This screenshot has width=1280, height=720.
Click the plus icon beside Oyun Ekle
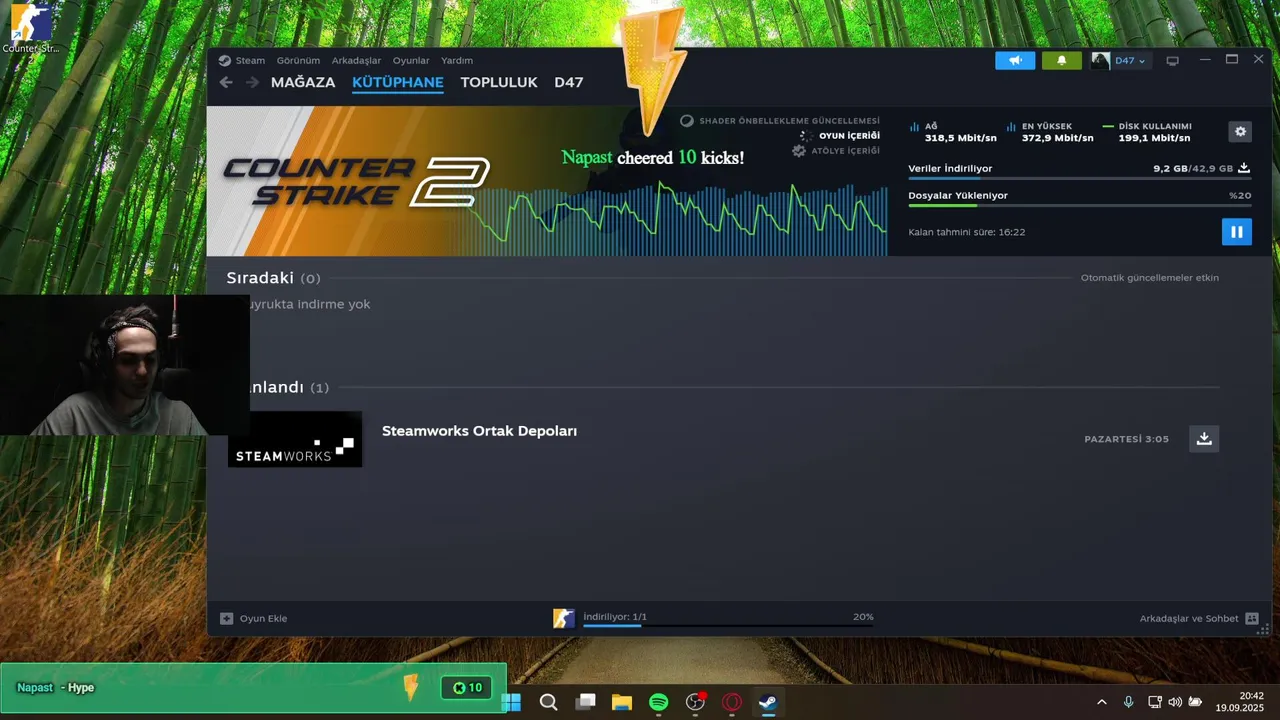point(226,618)
